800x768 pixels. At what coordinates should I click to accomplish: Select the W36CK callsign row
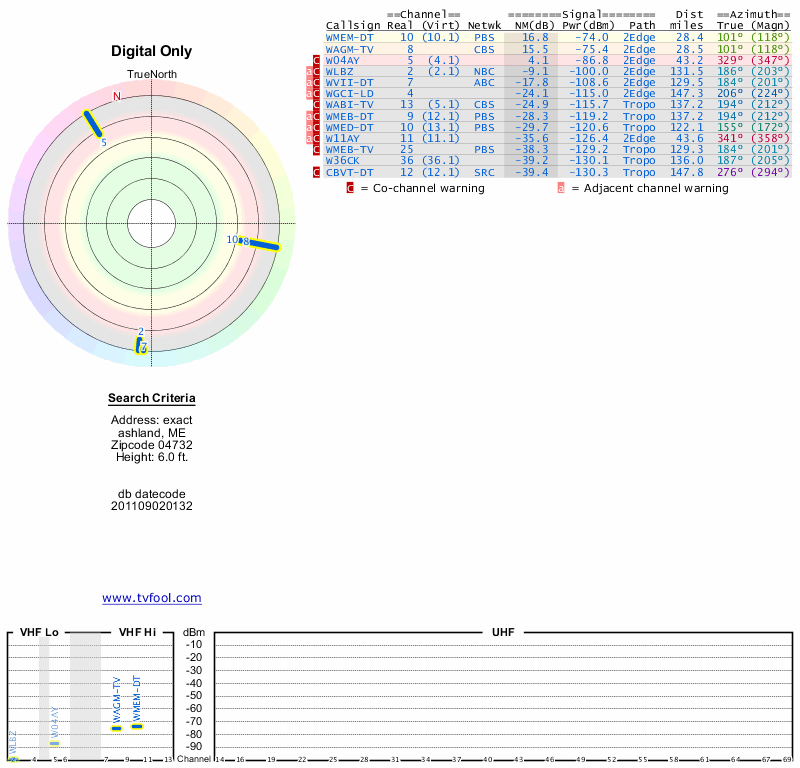pos(347,161)
